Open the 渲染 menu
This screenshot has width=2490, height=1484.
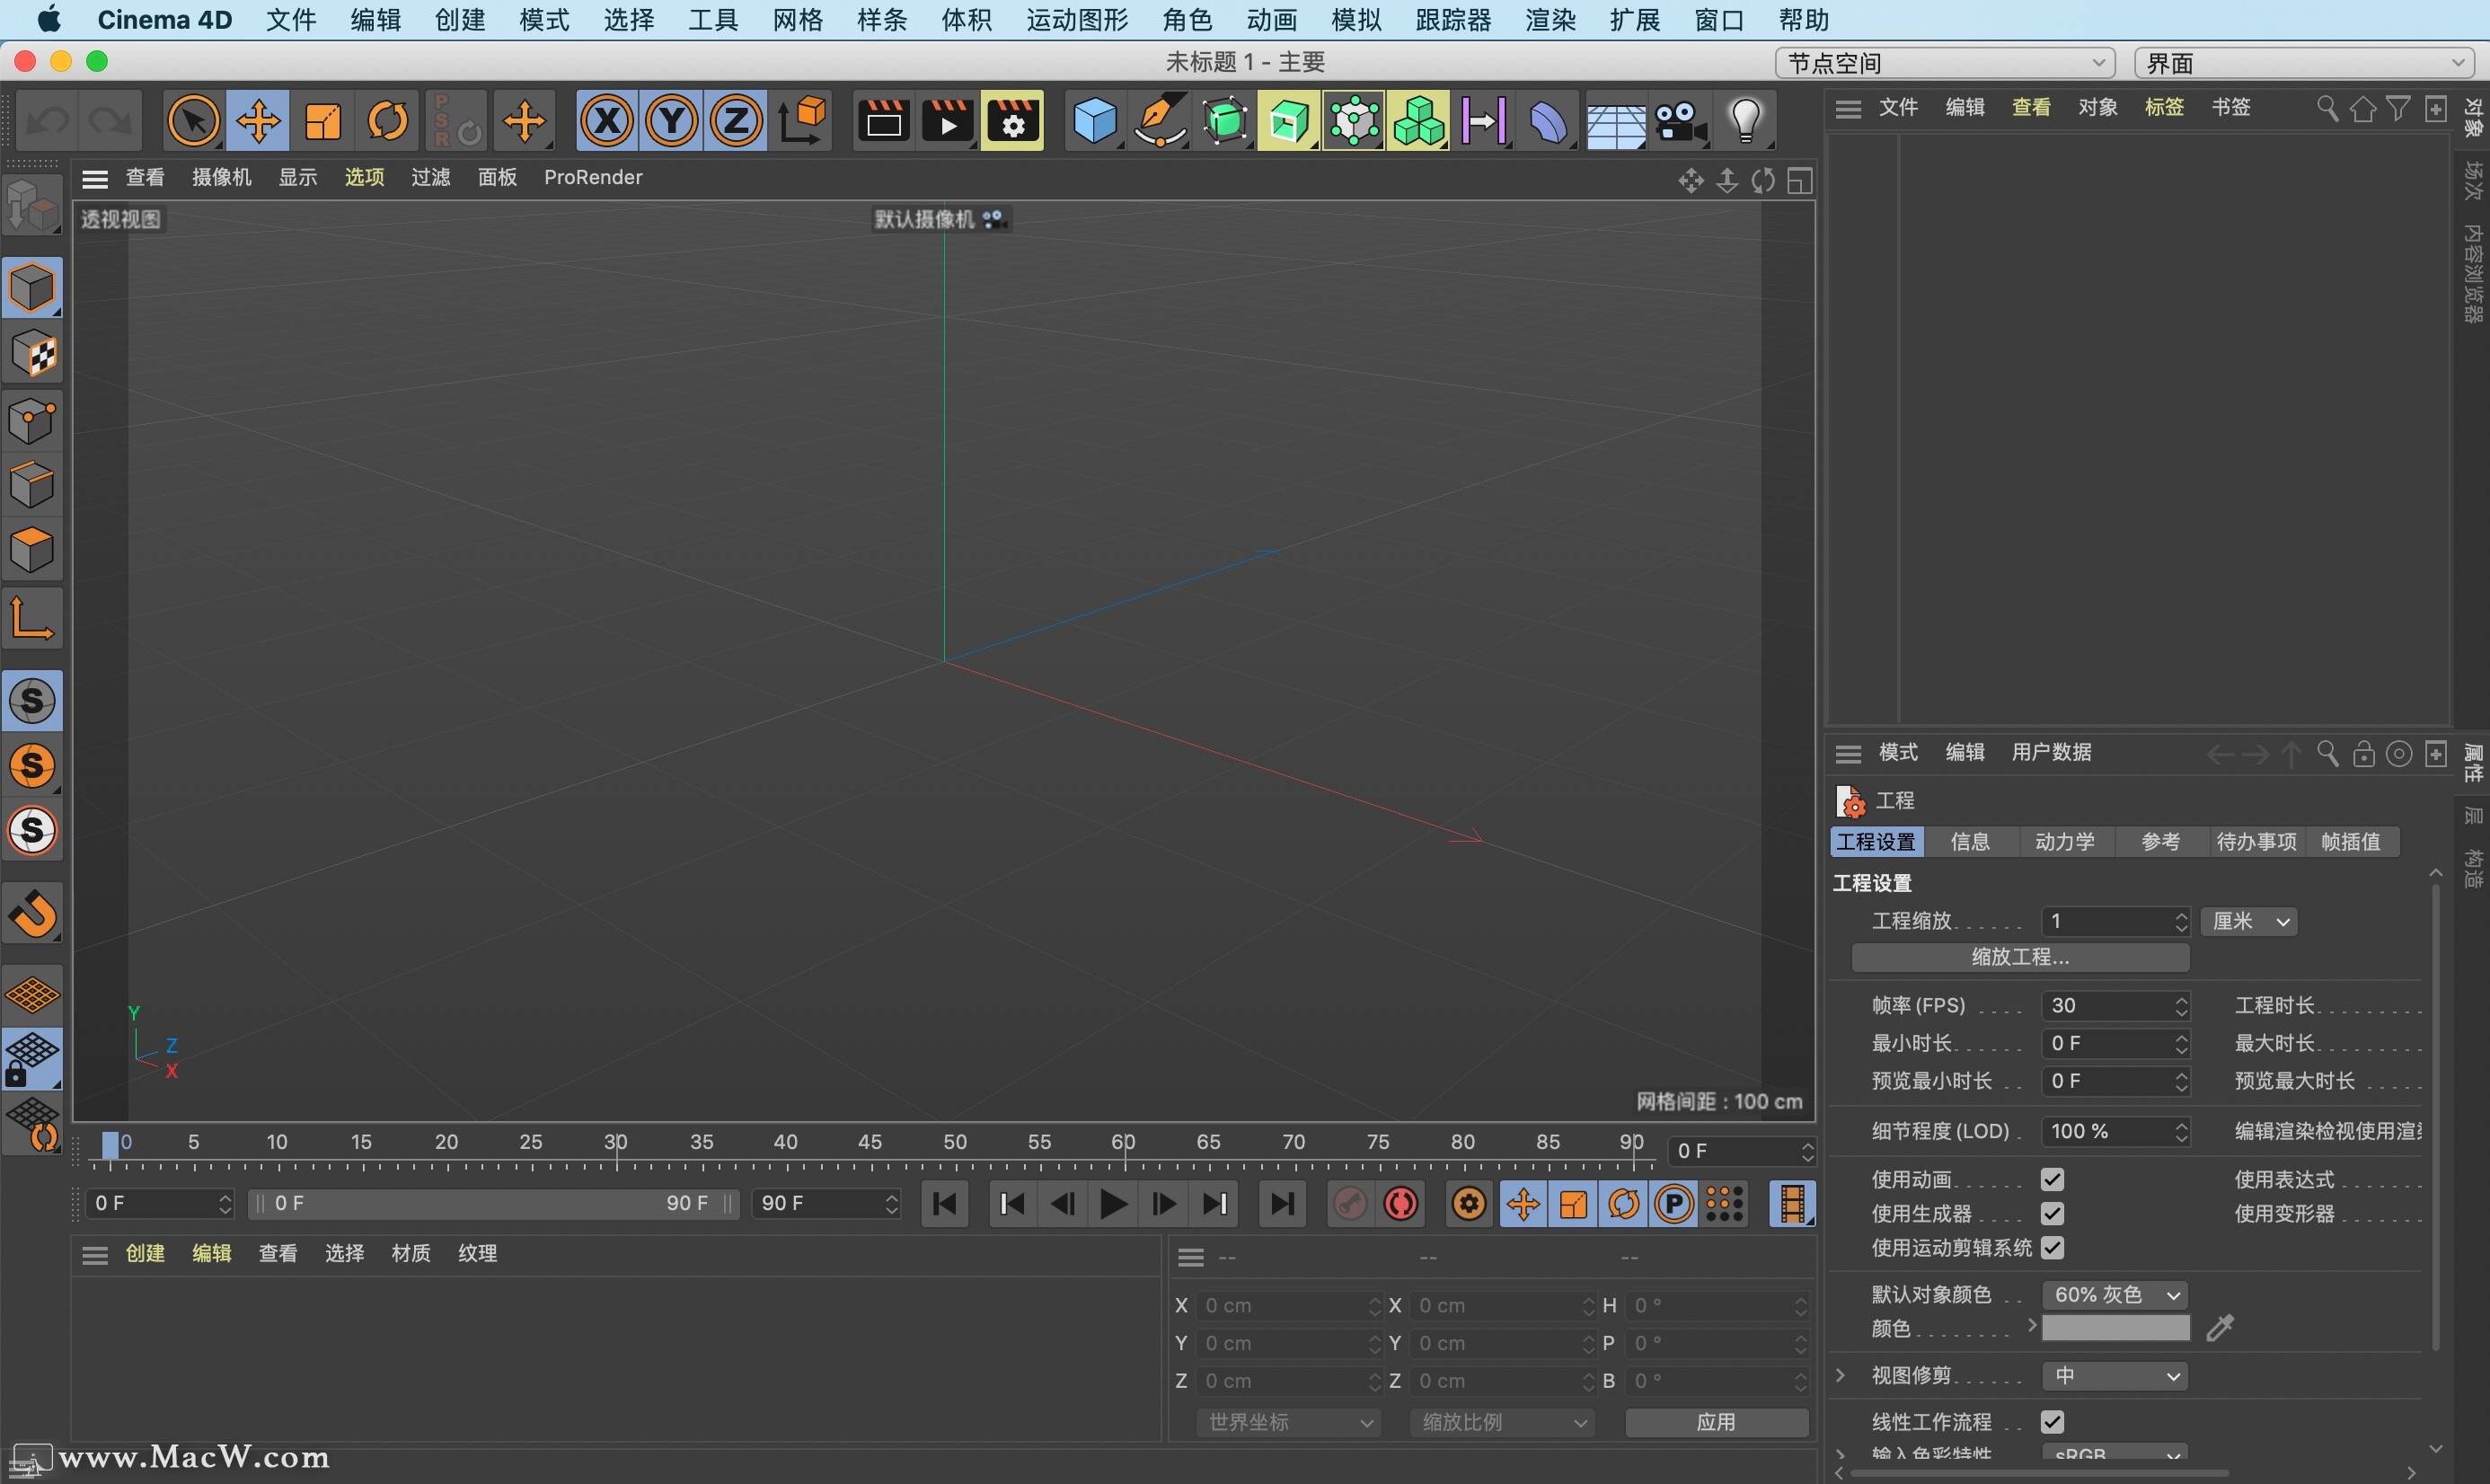1550,20
